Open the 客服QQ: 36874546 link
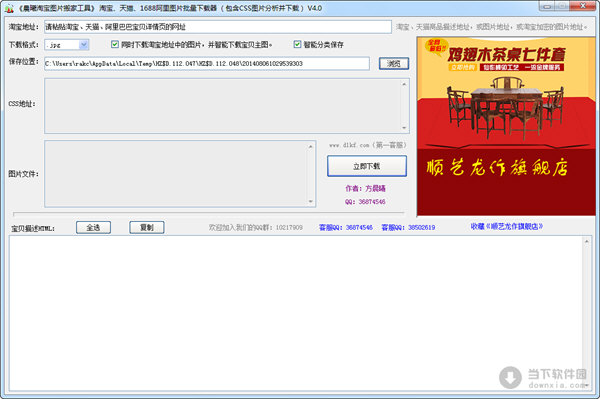600x399 pixels. tap(346, 227)
